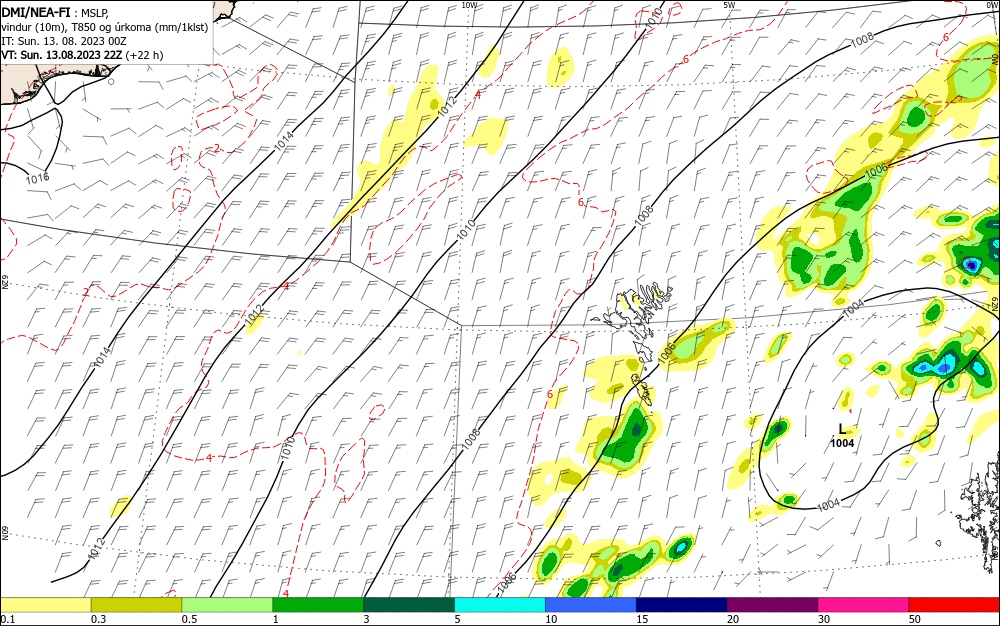Choose the blue 10–15 legend swatch
The image size is (1000, 626).
591,605
